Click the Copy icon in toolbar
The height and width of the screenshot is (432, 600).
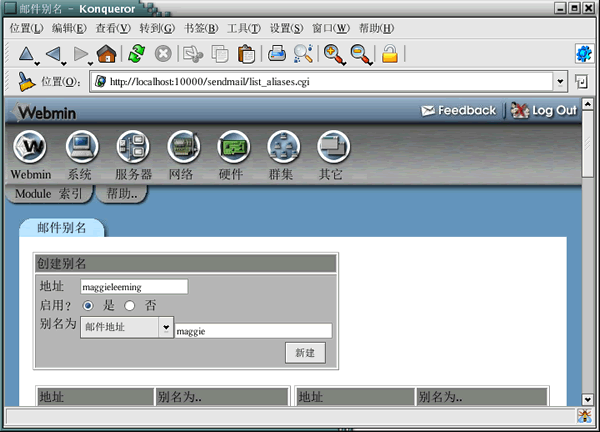click(x=220, y=54)
